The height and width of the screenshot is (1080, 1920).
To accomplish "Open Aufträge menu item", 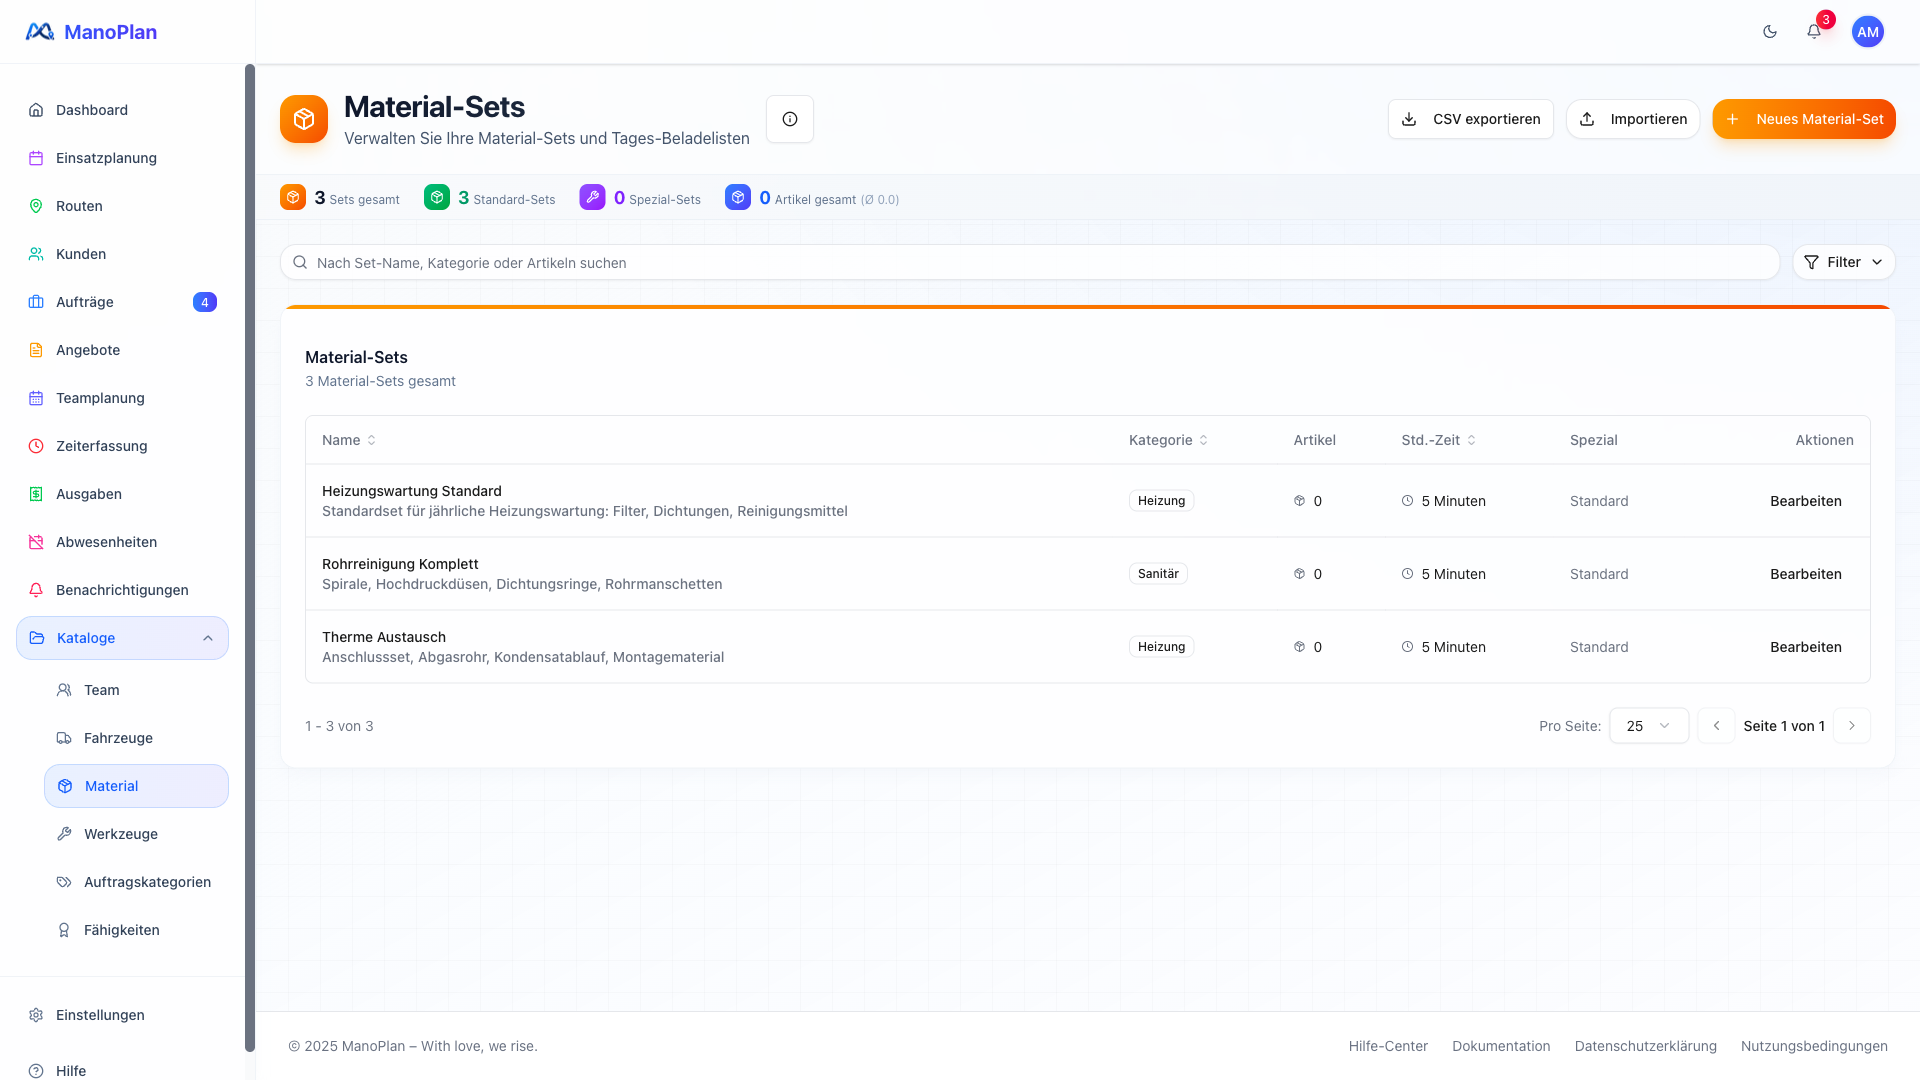I will [85, 302].
